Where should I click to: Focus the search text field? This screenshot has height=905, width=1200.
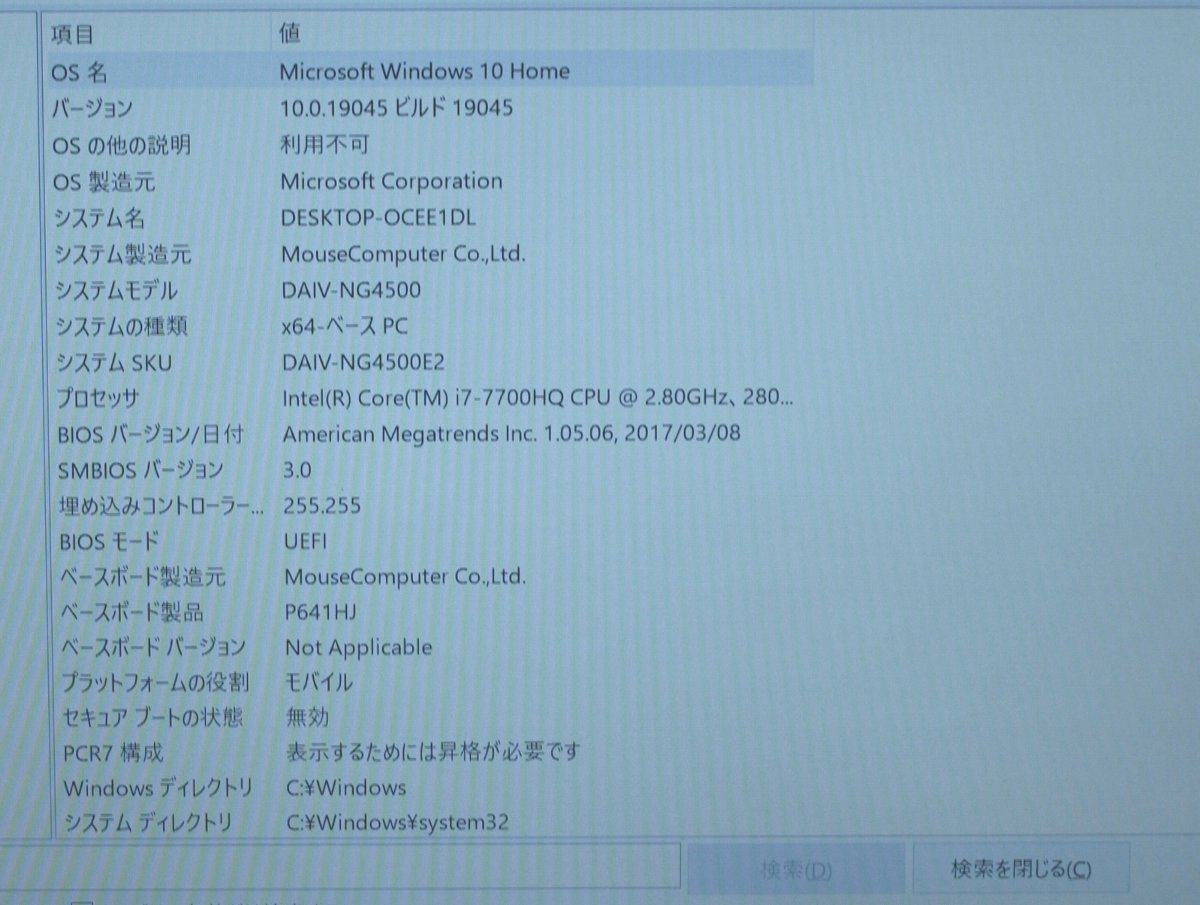click(x=340, y=868)
